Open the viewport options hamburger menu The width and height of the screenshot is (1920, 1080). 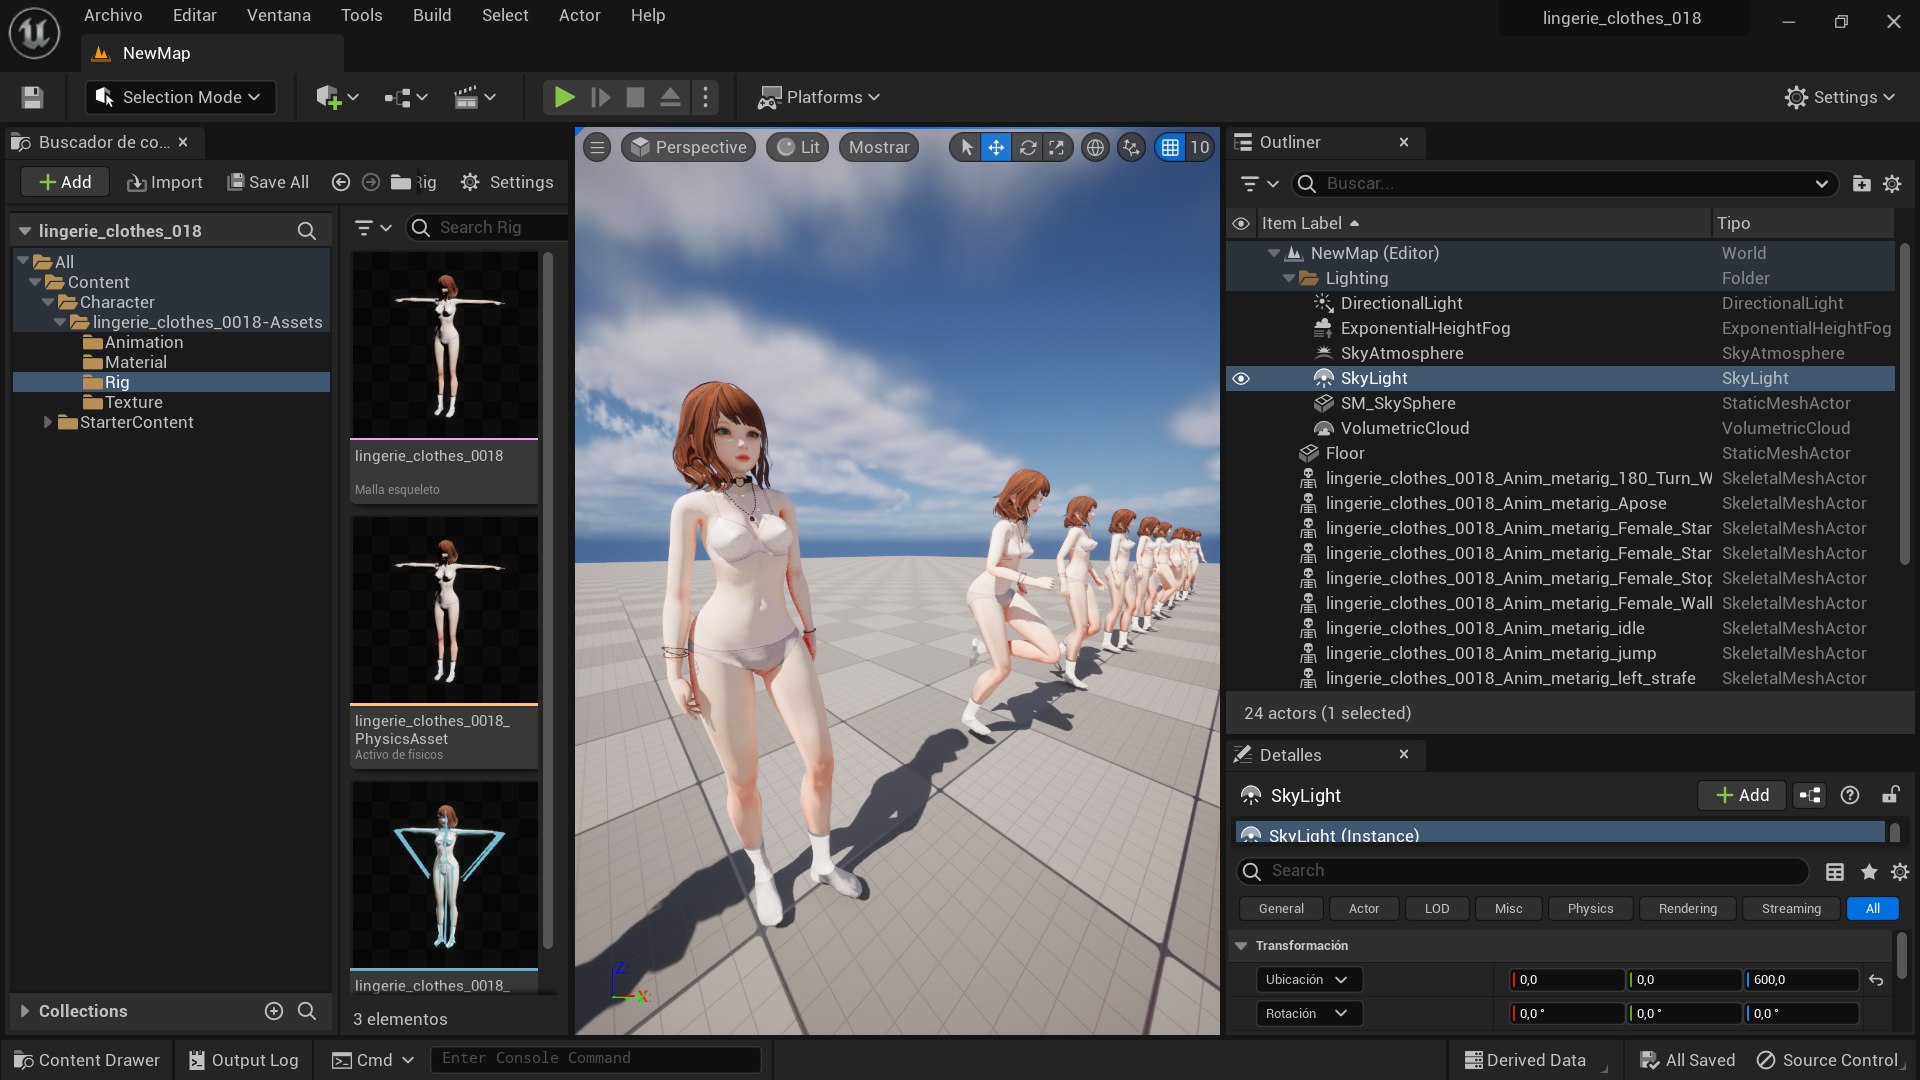coord(597,147)
